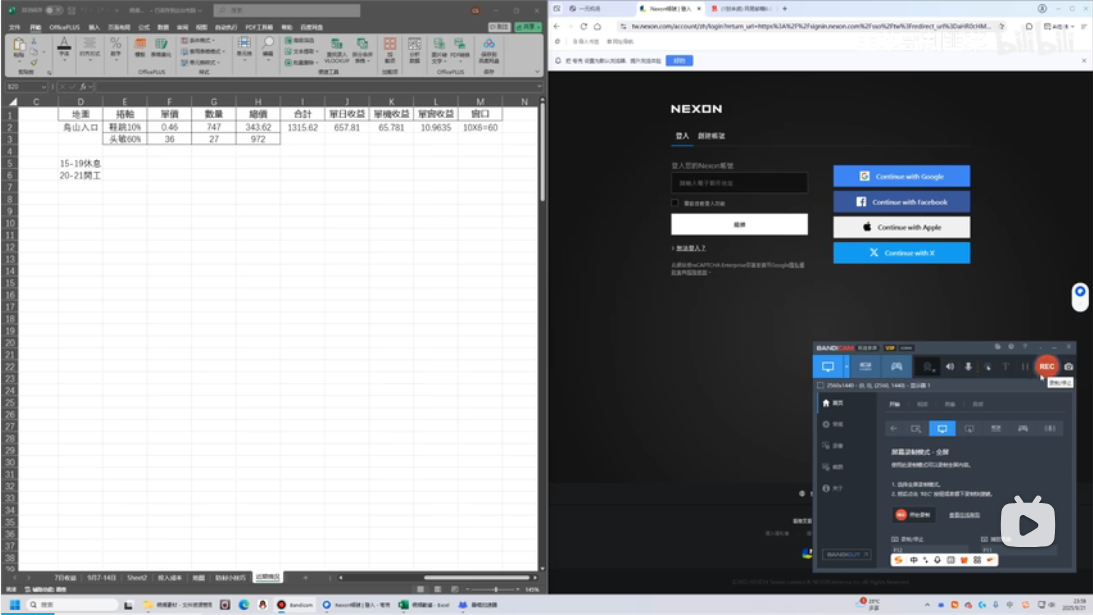Viewport: 1093px width, 615px height.
Task: Toggle Bandicam microphone icon
Action: tap(968, 367)
